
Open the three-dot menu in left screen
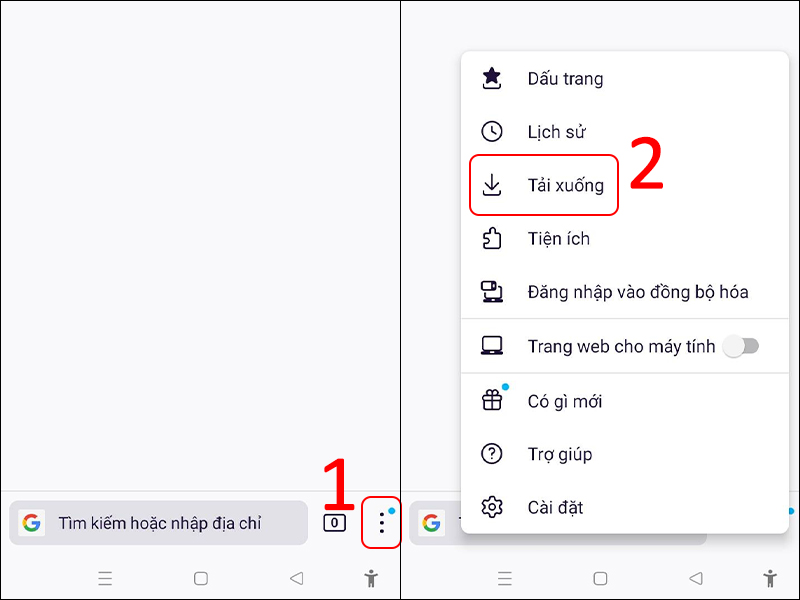382,523
